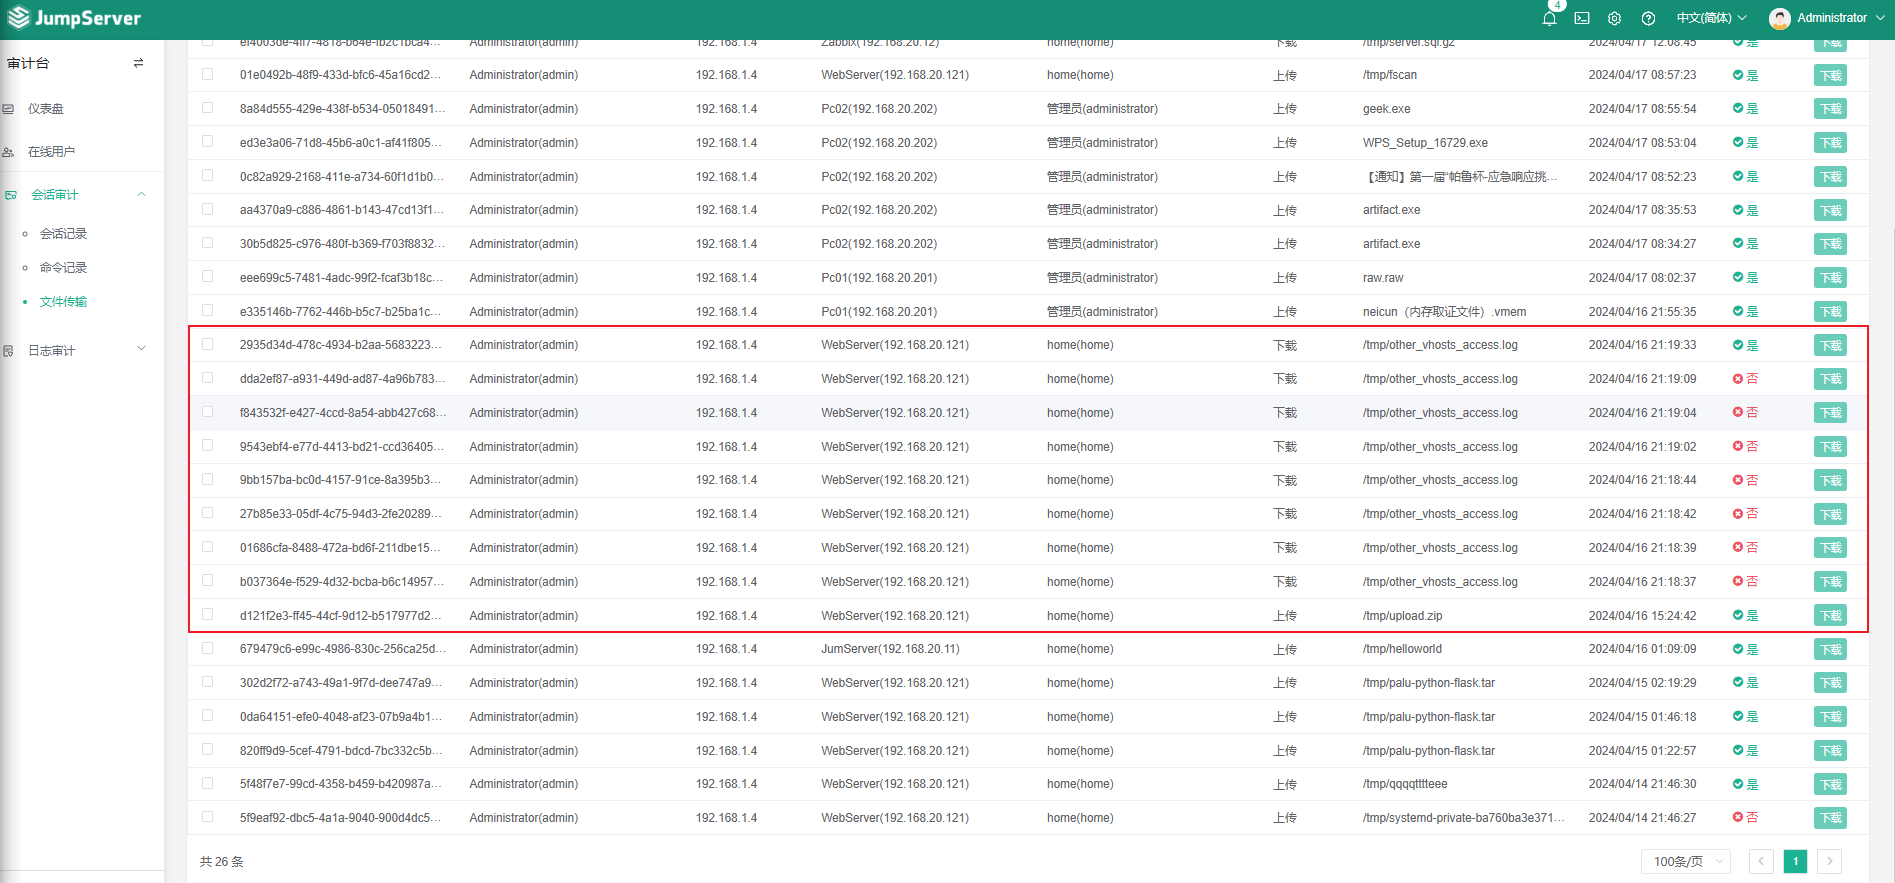Open 会话记录 submenu item
The width and height of the screenshot is (1895, 883).
[63, 234]
